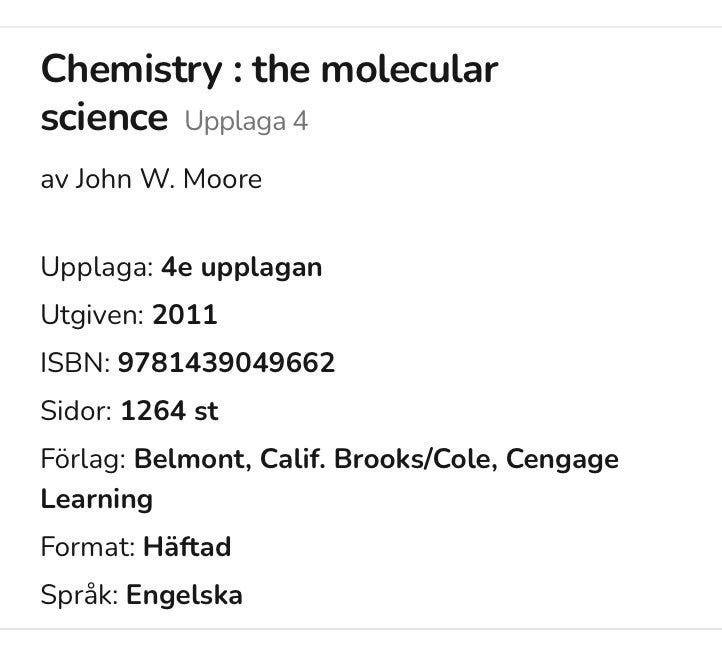Select the "4e upplagan" edition value

point(241,268)
